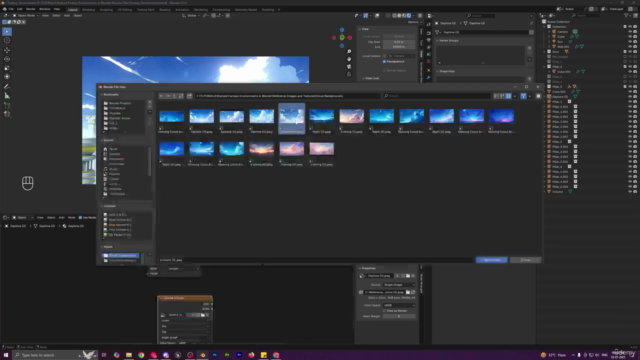Switch file browser to thumbnail display mode
This screenshot has height=360, width=640.
pyautogui.click(x=509, y=96)
